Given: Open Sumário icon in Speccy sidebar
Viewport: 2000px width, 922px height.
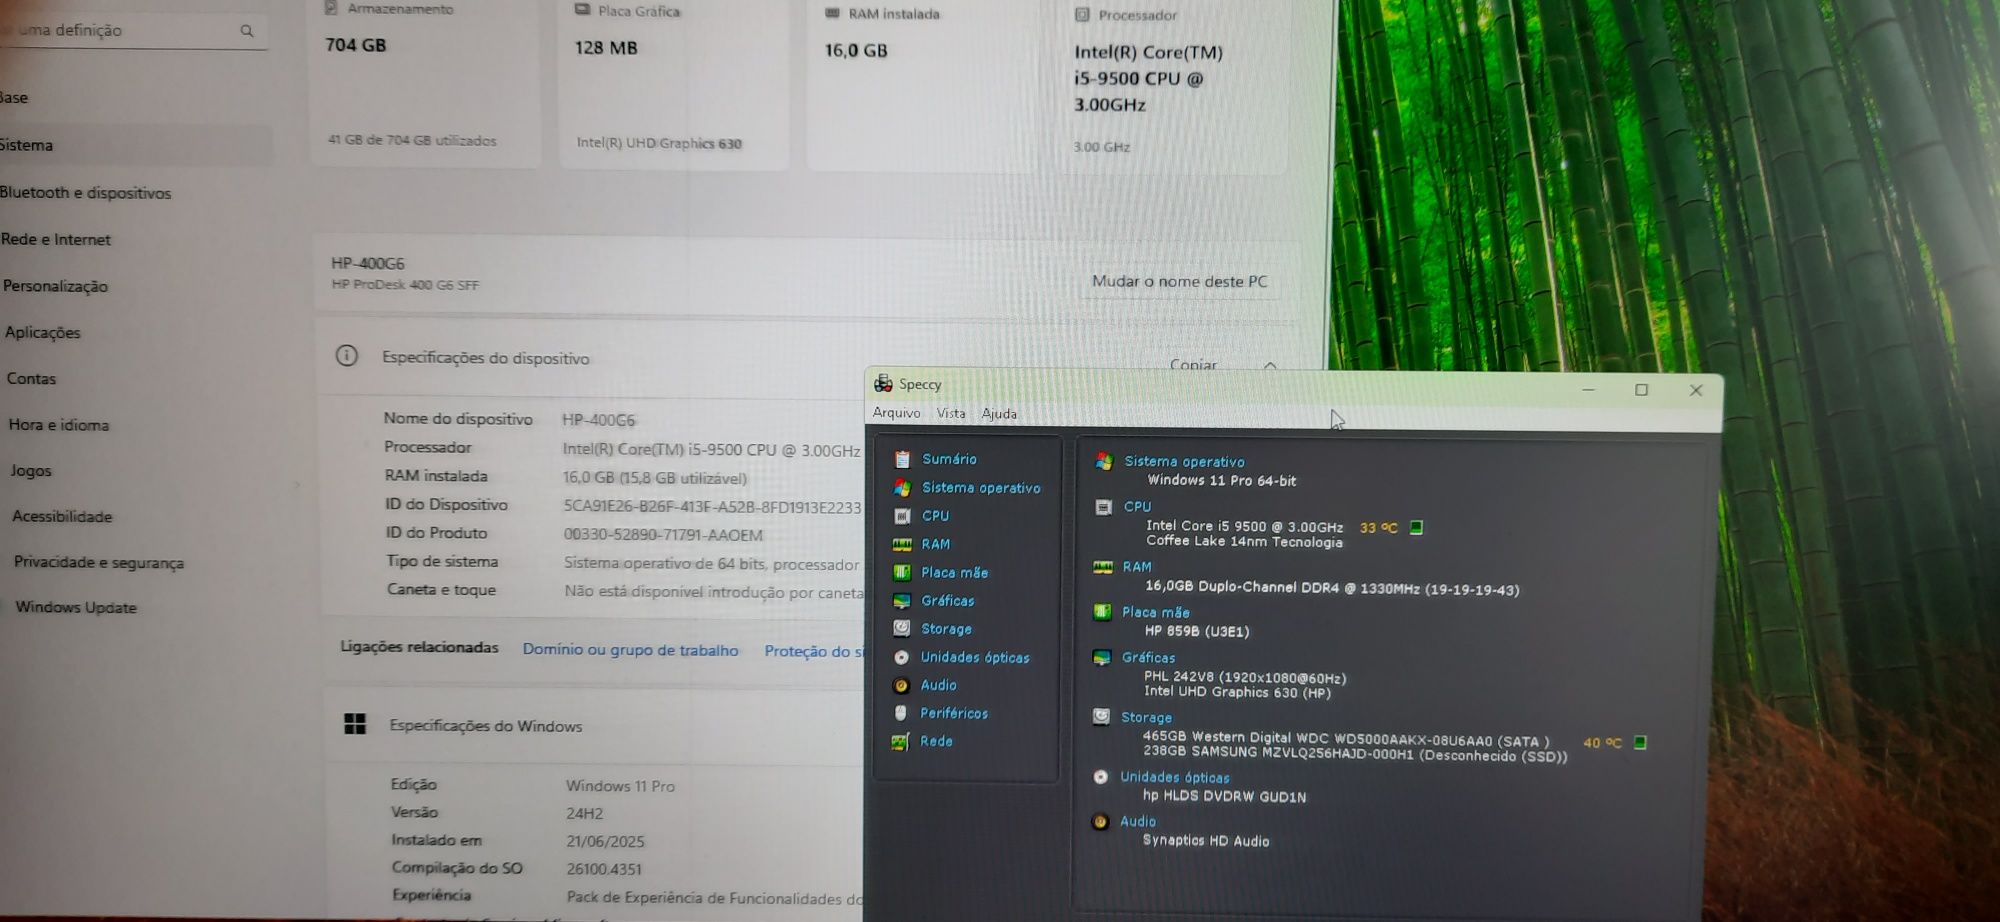Looking at the screenshot, I should coord(902,459).
